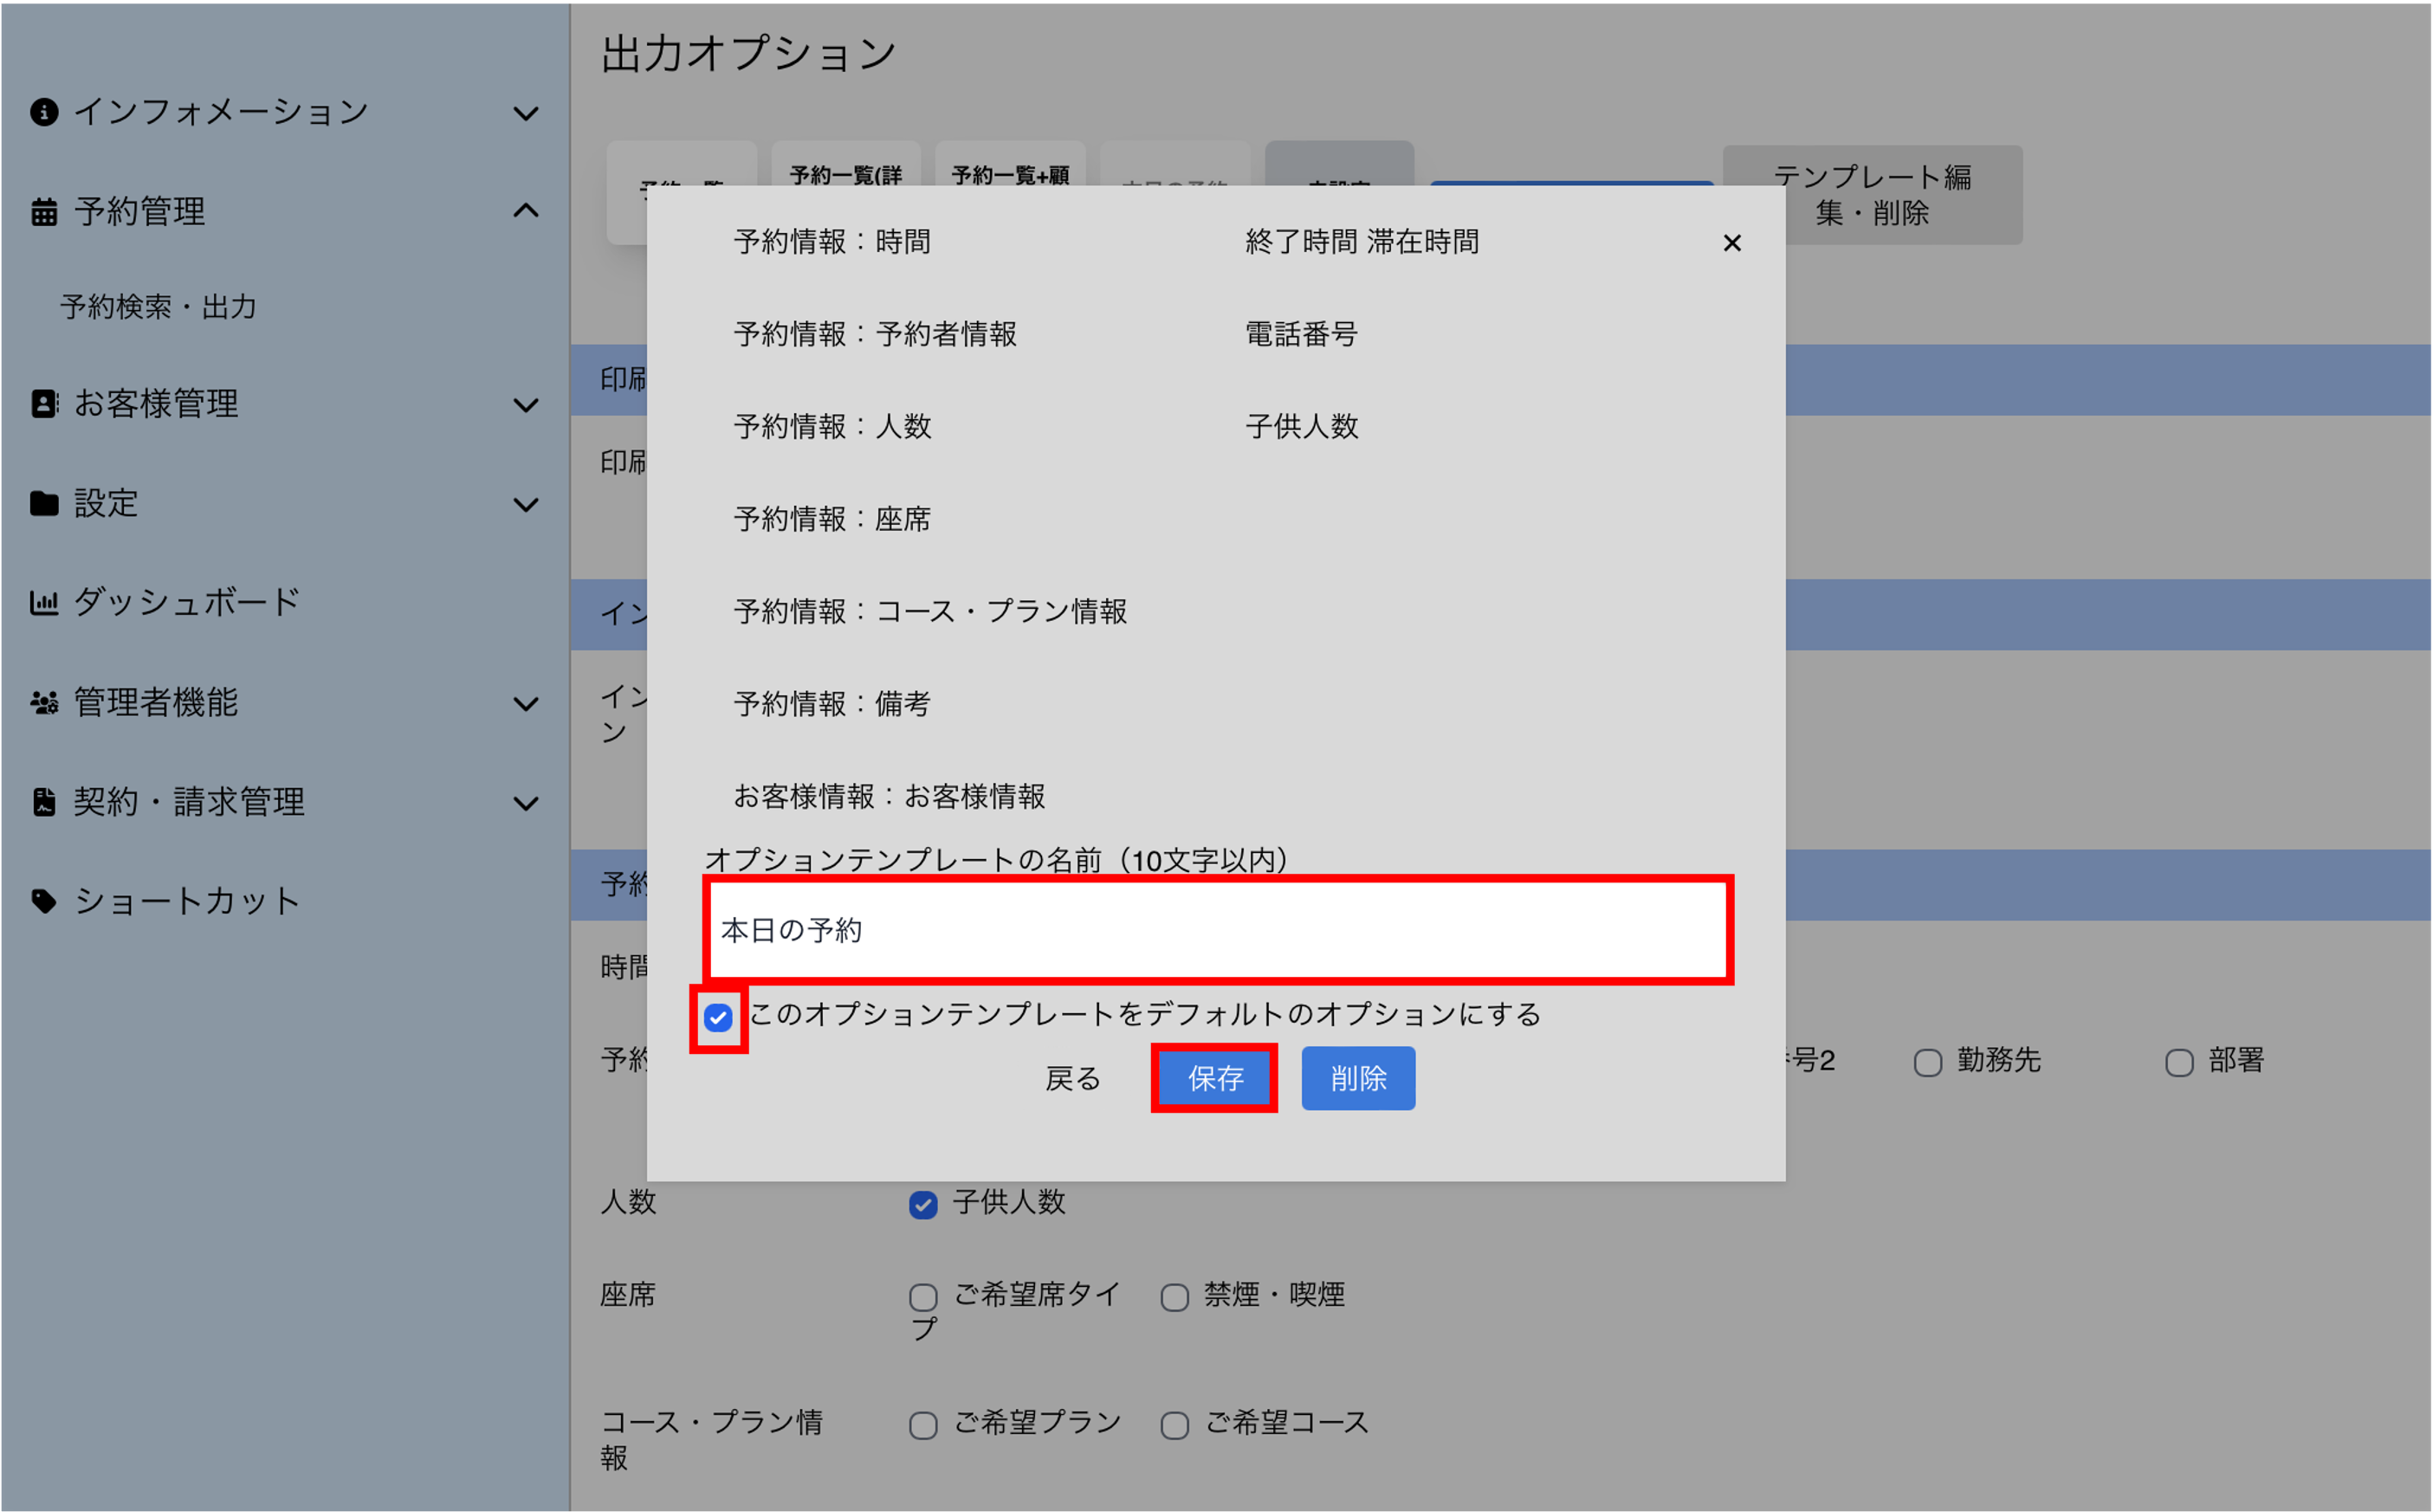The image size is (2433, 1512).
Task: Collapse the 予約管理 menu chevron
Action: point(526,211)
